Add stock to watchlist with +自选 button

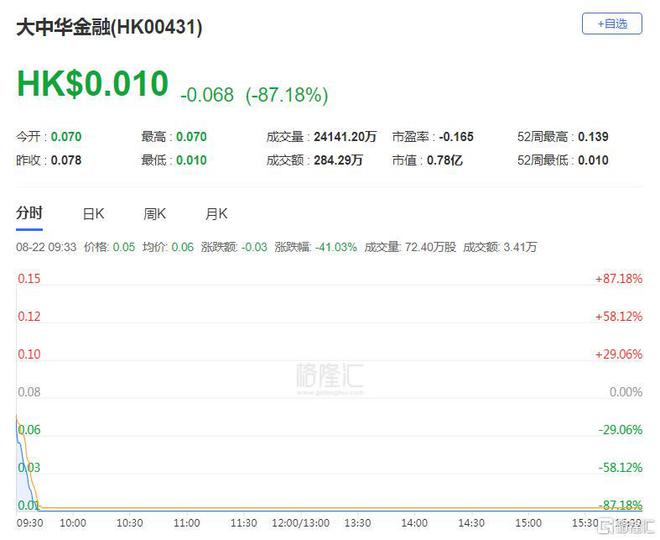[x=612, y=24]
